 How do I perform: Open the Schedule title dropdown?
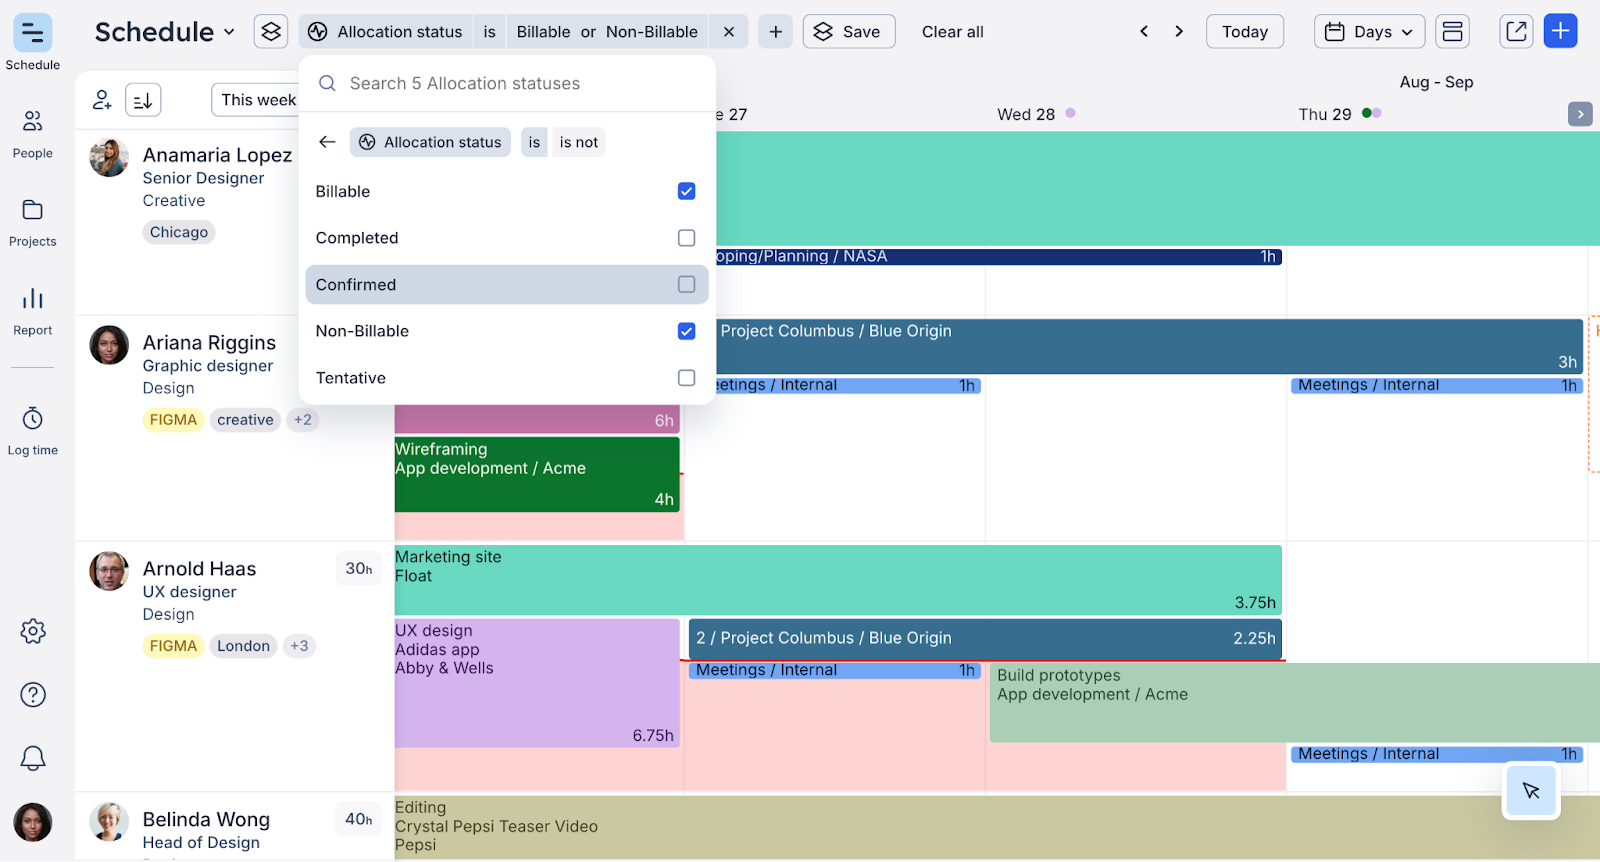click(x=165, y=32)
